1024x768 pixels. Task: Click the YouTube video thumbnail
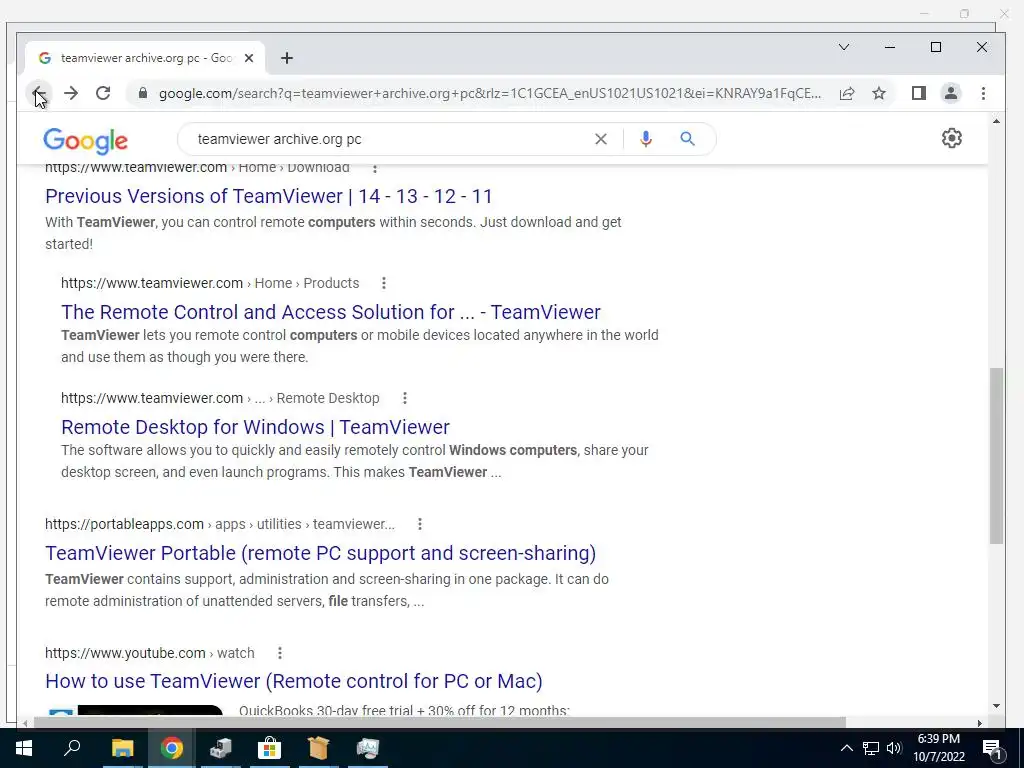pos(135,711)
